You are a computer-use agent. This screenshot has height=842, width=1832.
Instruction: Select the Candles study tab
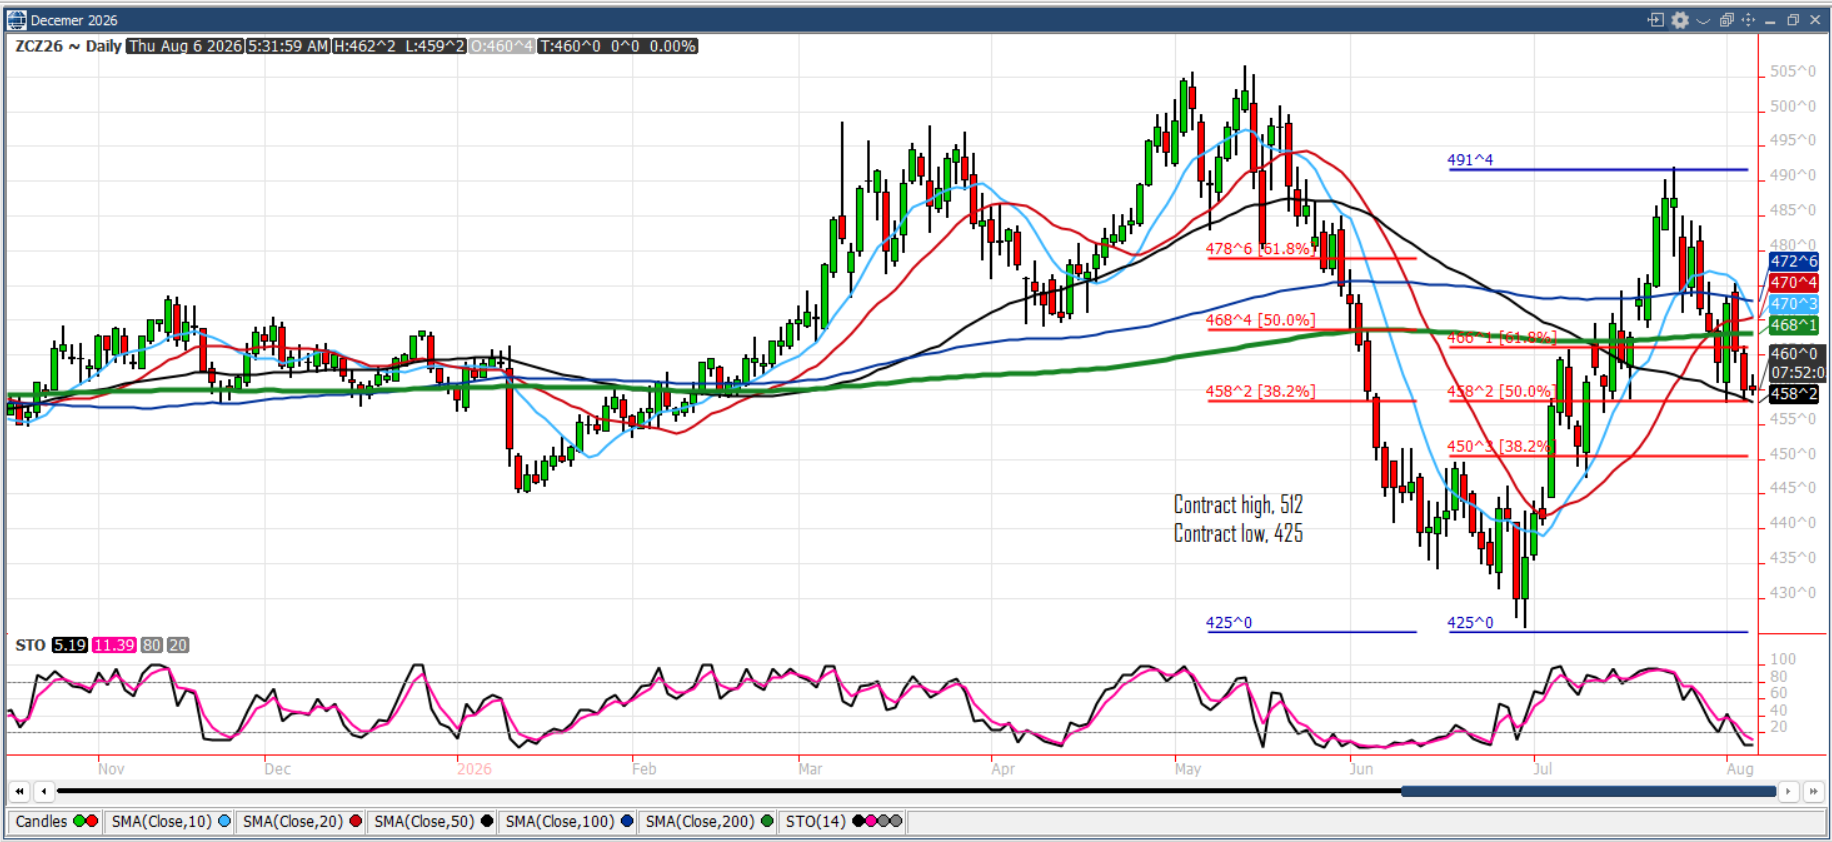pos(56,821)
